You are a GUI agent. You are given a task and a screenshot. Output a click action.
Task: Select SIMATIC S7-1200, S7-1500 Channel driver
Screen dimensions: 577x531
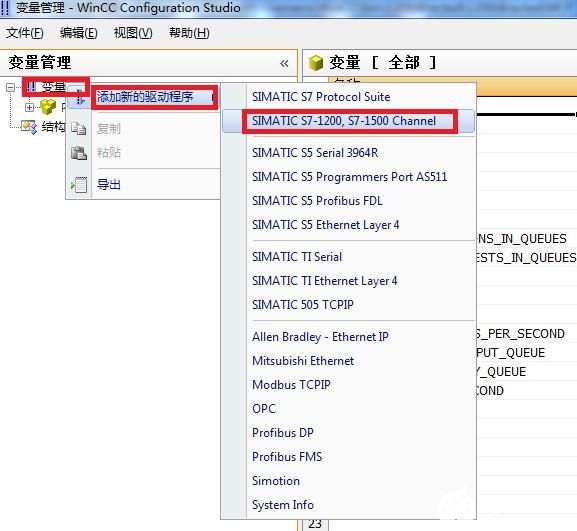click(x=344, y=121)
